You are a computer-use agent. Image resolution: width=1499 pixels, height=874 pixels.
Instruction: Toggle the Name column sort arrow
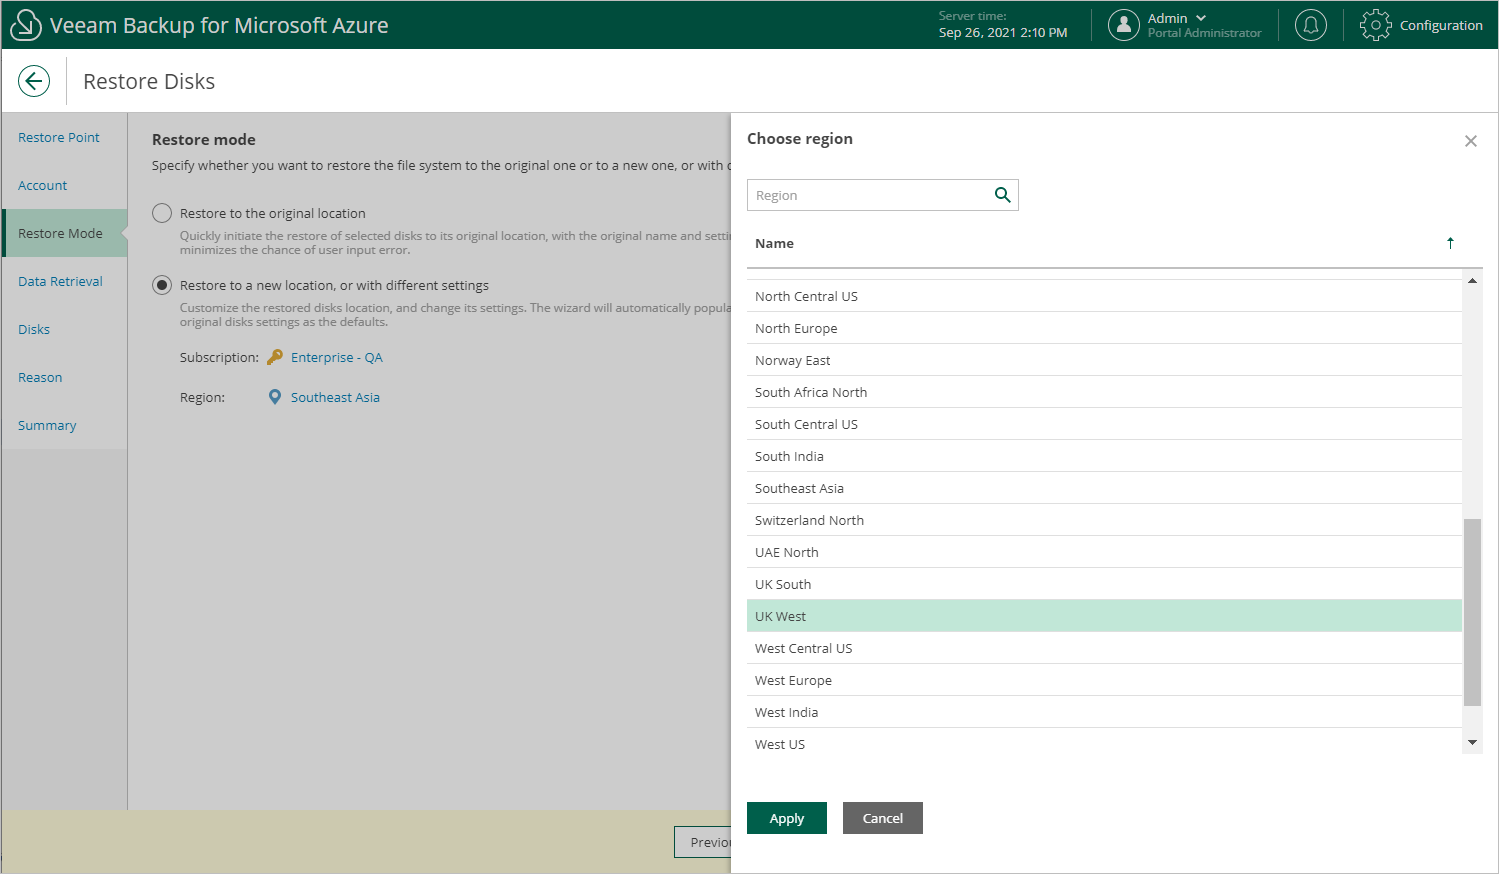point(1450,243)
